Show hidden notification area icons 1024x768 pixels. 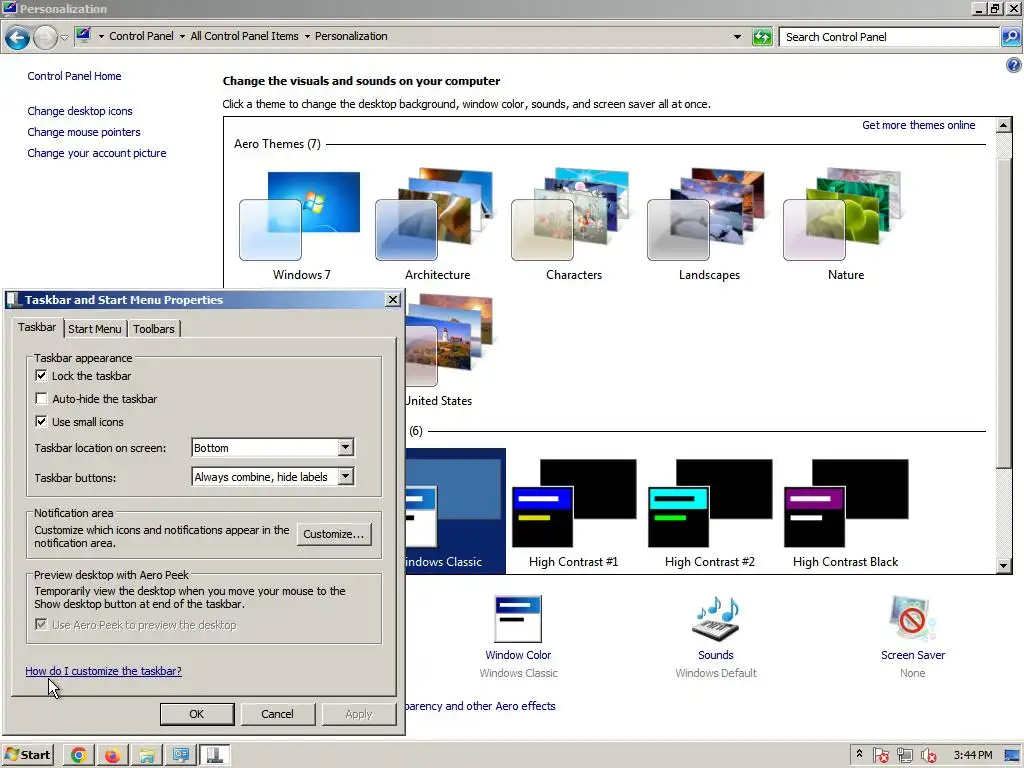click(x=859, y=754)
